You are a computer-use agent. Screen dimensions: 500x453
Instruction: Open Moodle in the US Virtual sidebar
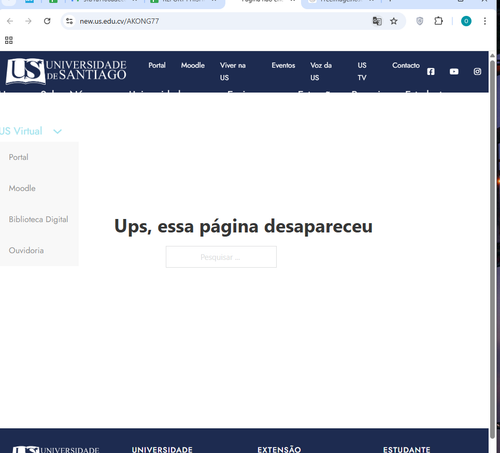tap(22, 188)
